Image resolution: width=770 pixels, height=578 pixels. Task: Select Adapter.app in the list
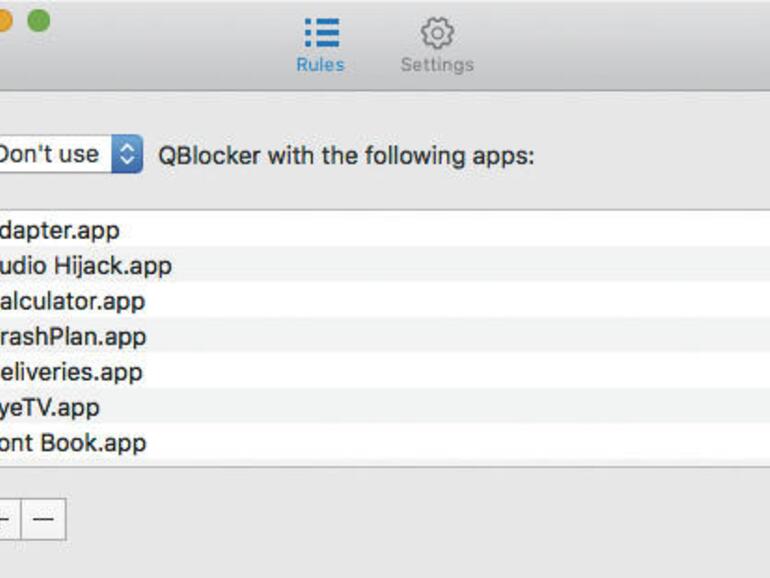point(385,230)
